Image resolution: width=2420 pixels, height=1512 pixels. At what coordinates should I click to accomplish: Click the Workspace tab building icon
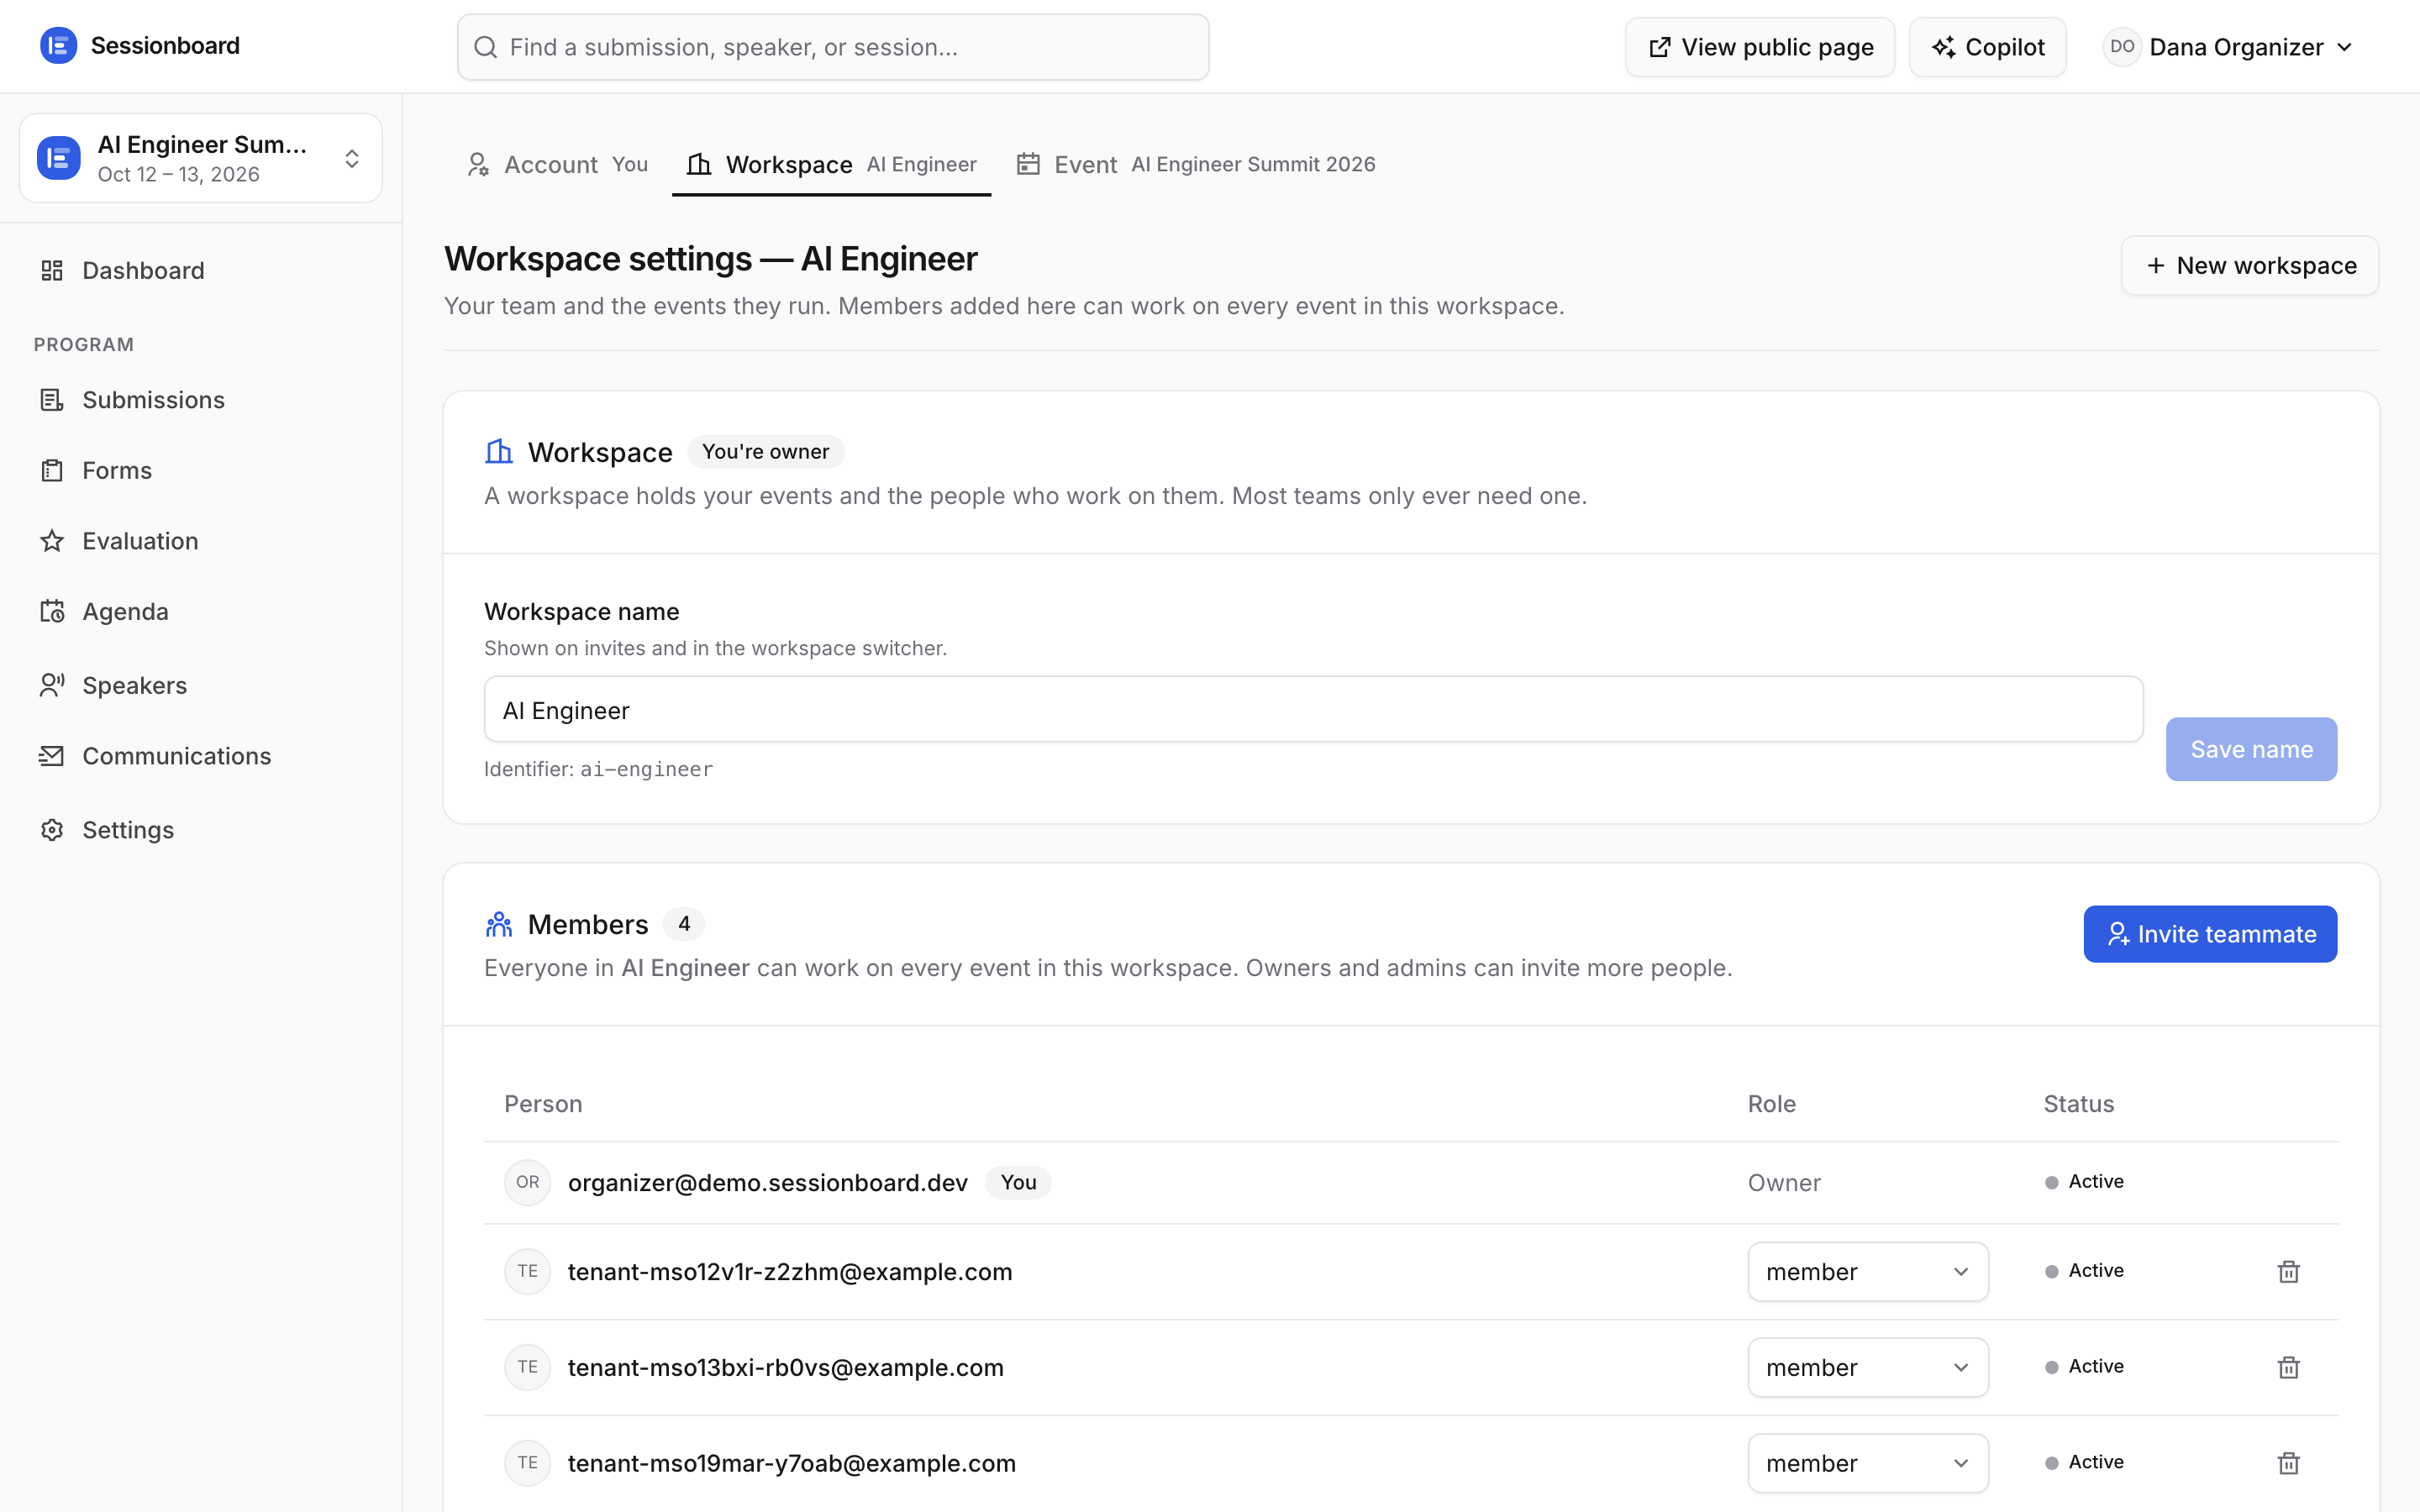tap(699, 164)
